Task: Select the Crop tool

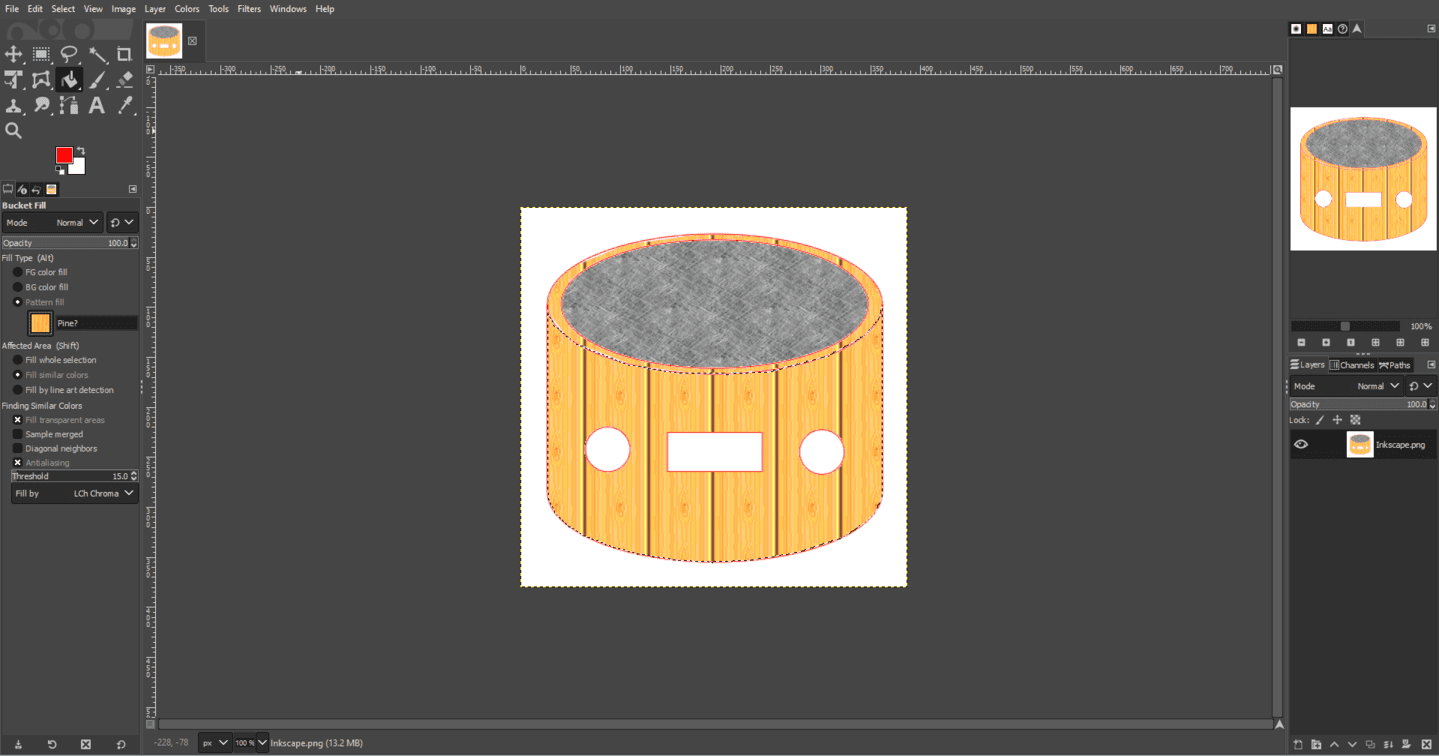Action: (125, 54)
